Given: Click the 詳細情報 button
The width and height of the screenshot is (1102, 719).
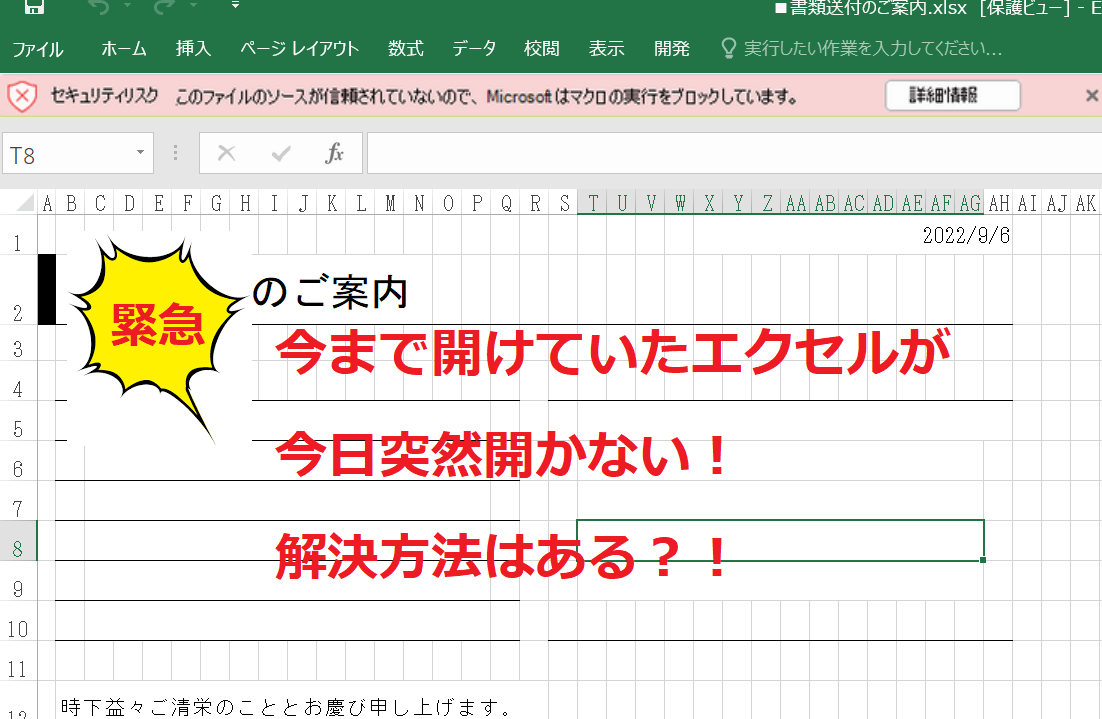Looking at the screenshot, I should tap(952, 96).
